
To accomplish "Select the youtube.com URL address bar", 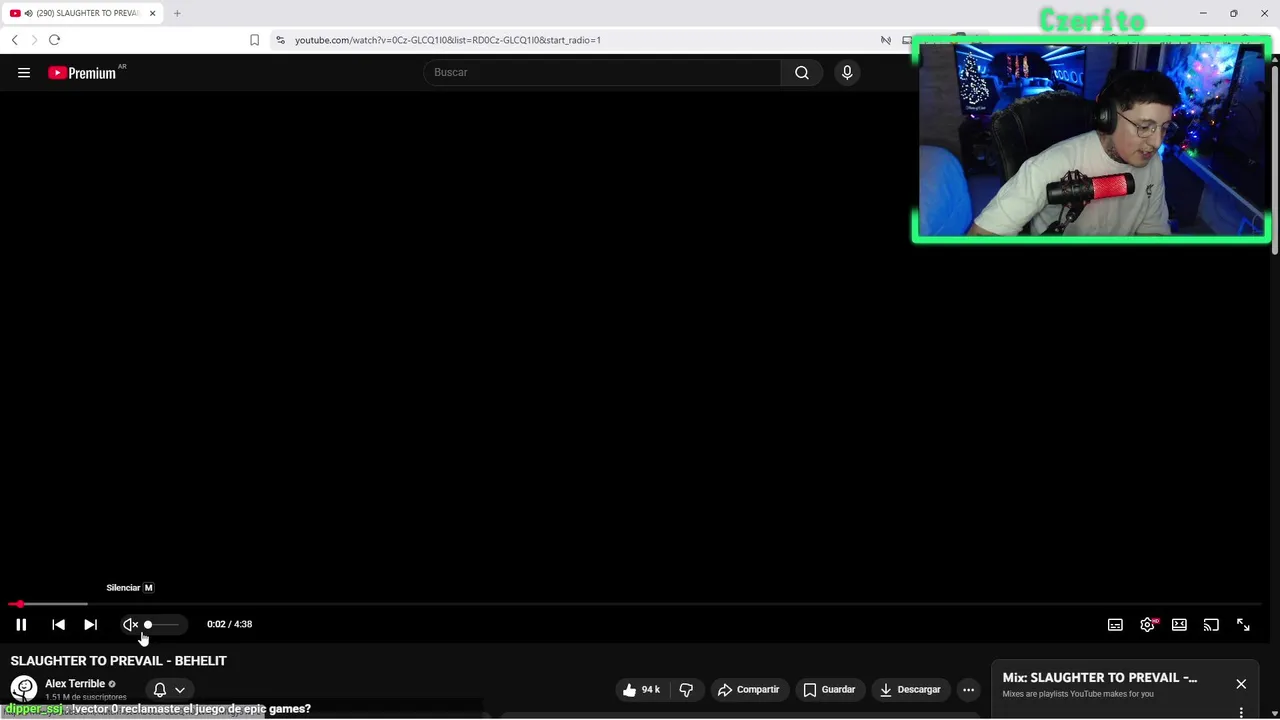I will coord(448,40).
